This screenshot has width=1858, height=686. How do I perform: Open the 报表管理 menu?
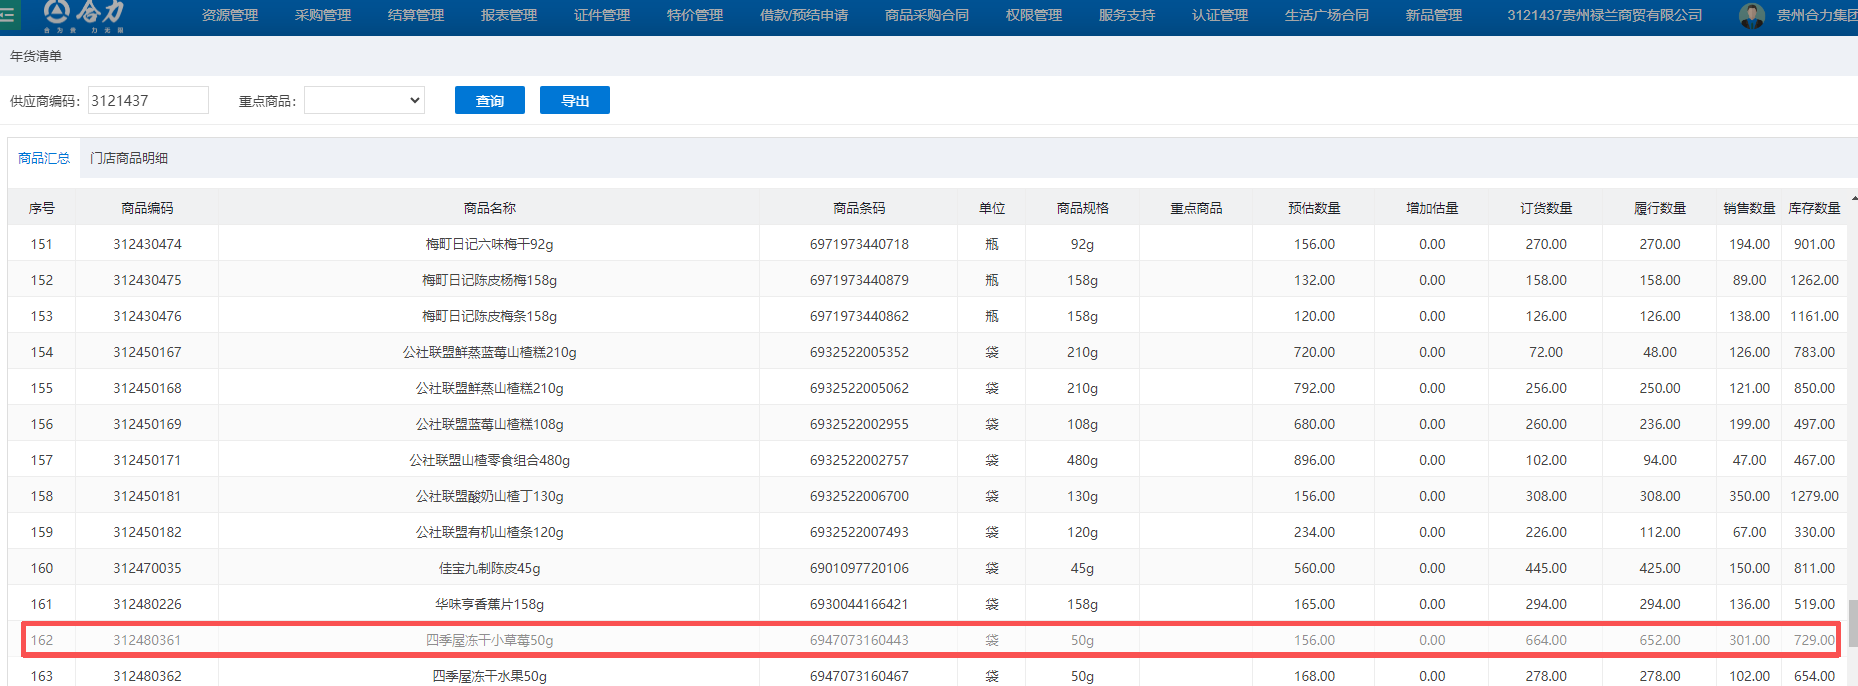[509, 15]
